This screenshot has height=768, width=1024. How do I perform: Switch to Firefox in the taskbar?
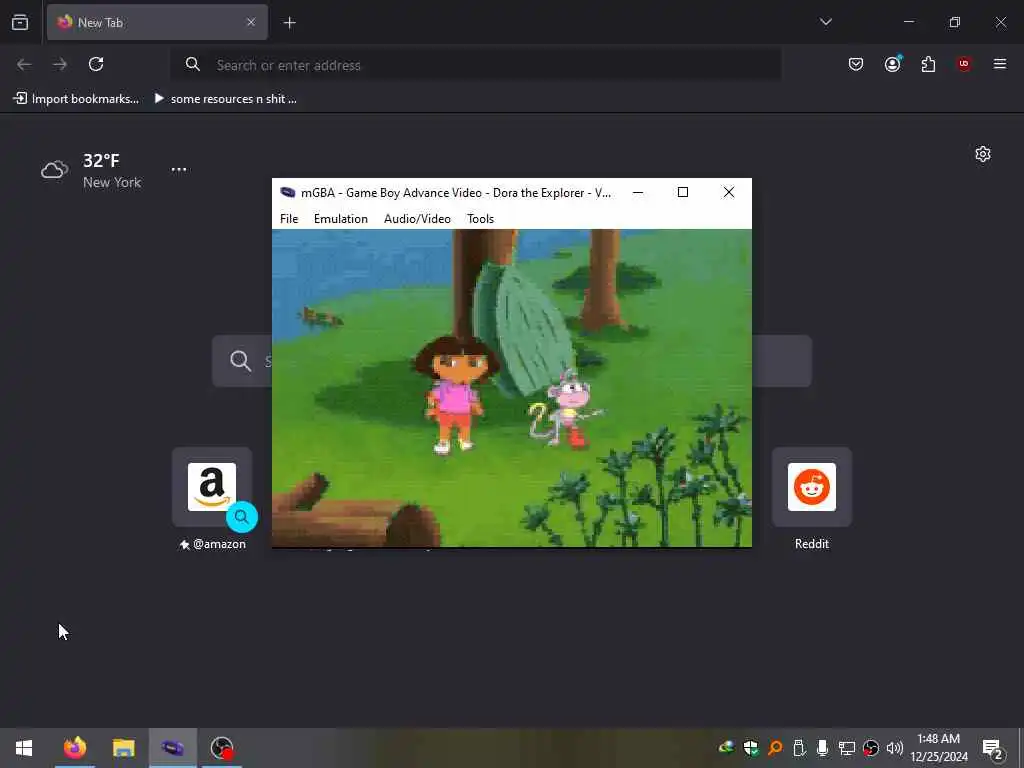pos(74,748)
